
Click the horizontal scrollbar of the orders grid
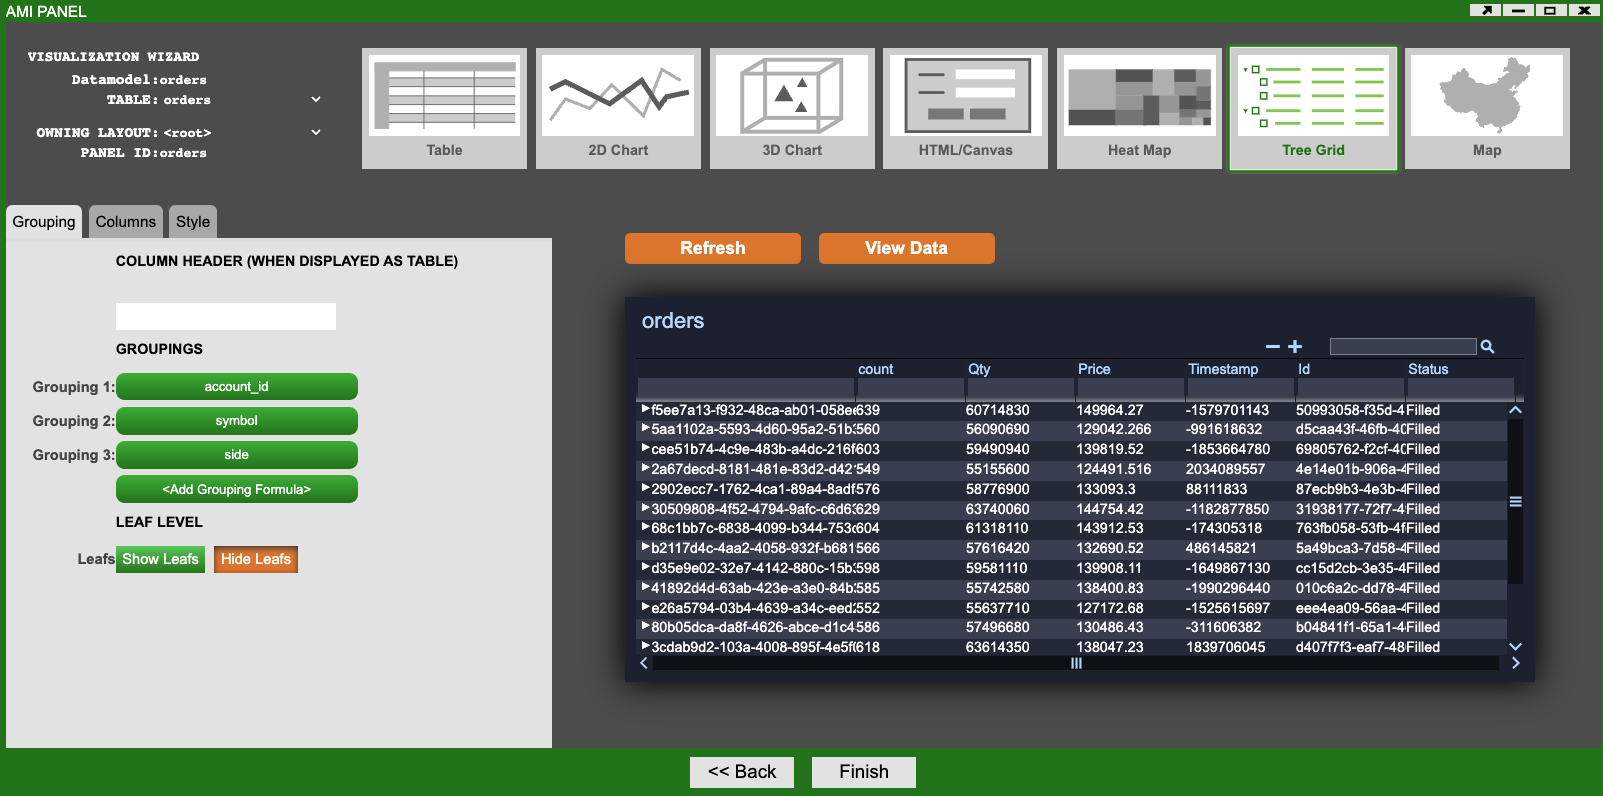point(1076,663)
